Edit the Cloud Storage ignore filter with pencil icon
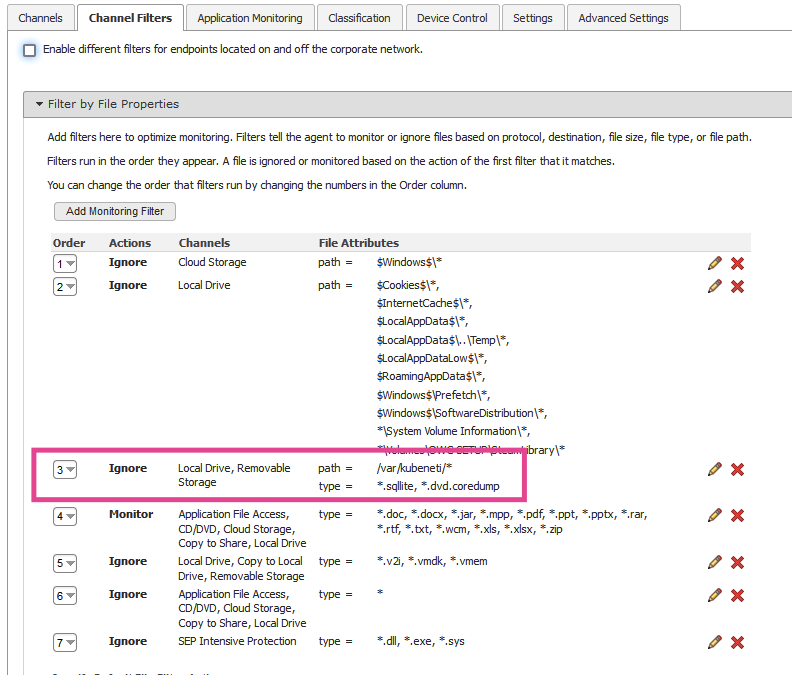The height and width of the screenshot is (675, 792). point(714,263)
